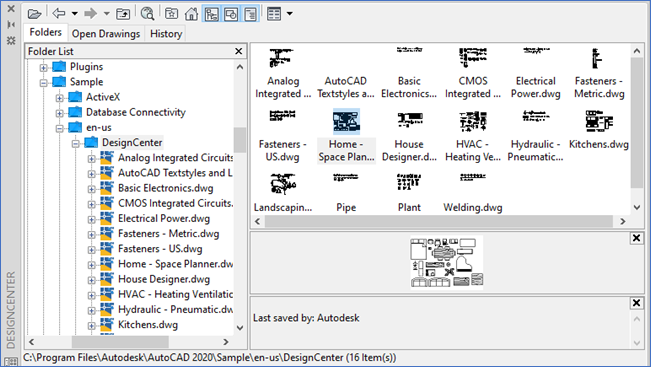The image size is (651, 367).
Task: Toggle the Description pane button
Action: click(250, 14)
